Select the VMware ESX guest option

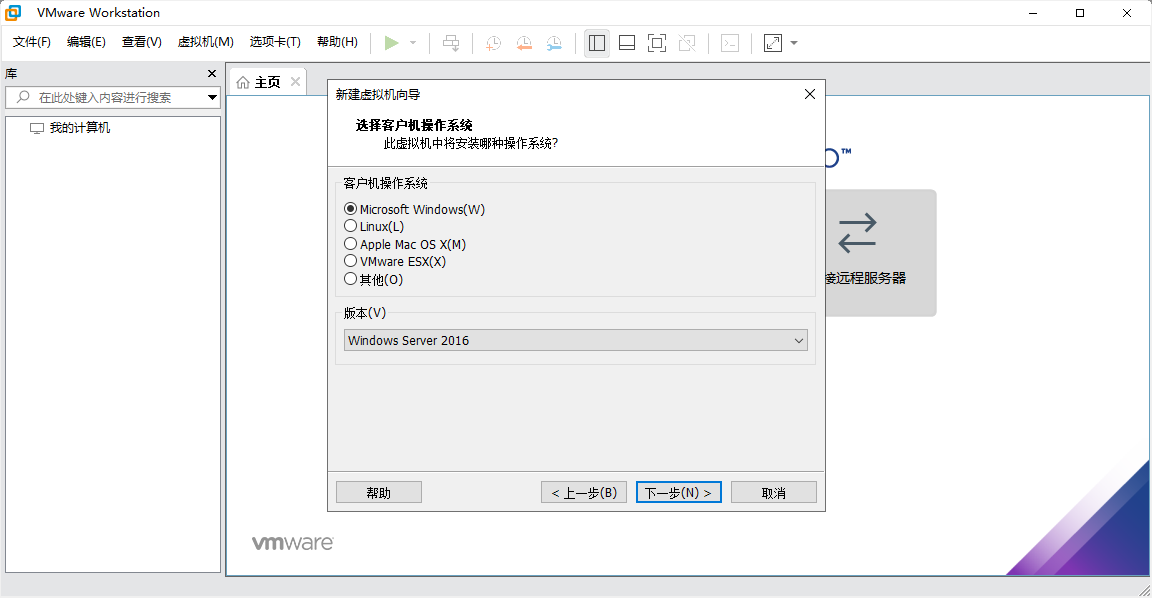(x=351, y=261)
